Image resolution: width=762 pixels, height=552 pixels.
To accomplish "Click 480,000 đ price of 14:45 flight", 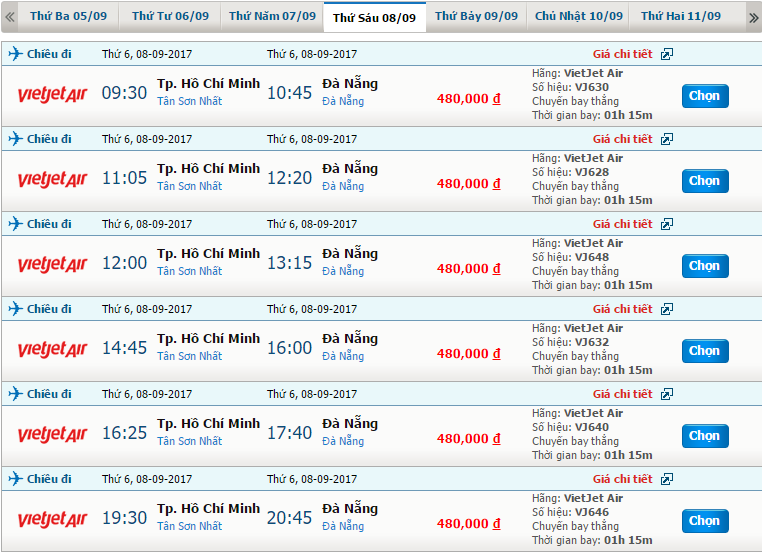I will (468, 354).
